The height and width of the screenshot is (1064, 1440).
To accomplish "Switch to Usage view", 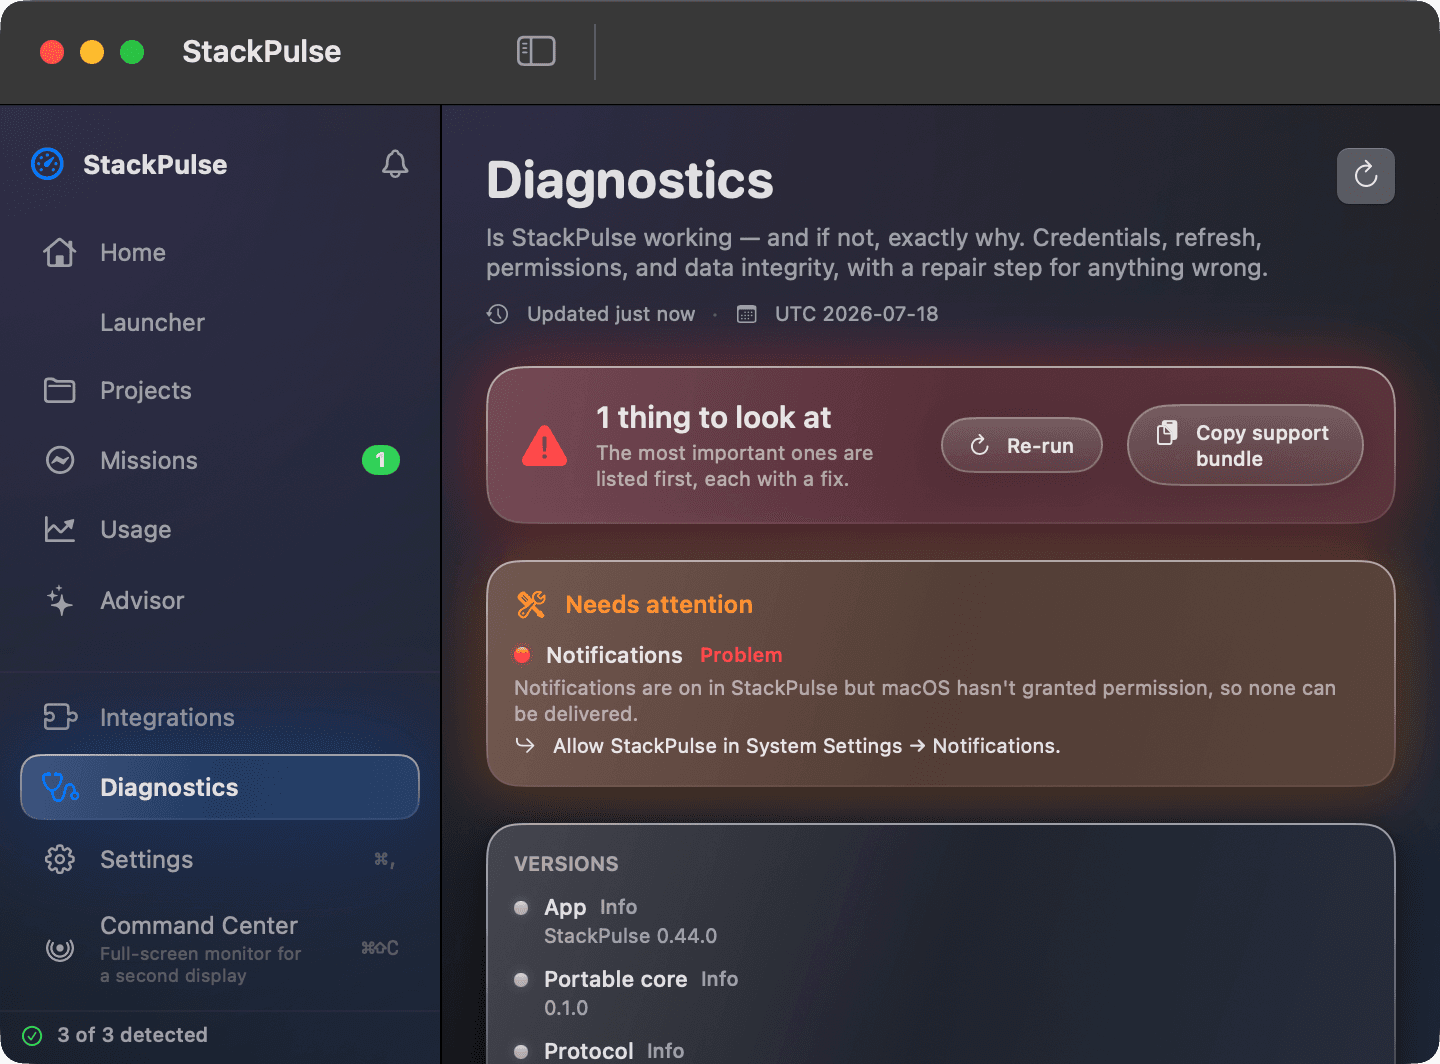I will click(220, 529).
